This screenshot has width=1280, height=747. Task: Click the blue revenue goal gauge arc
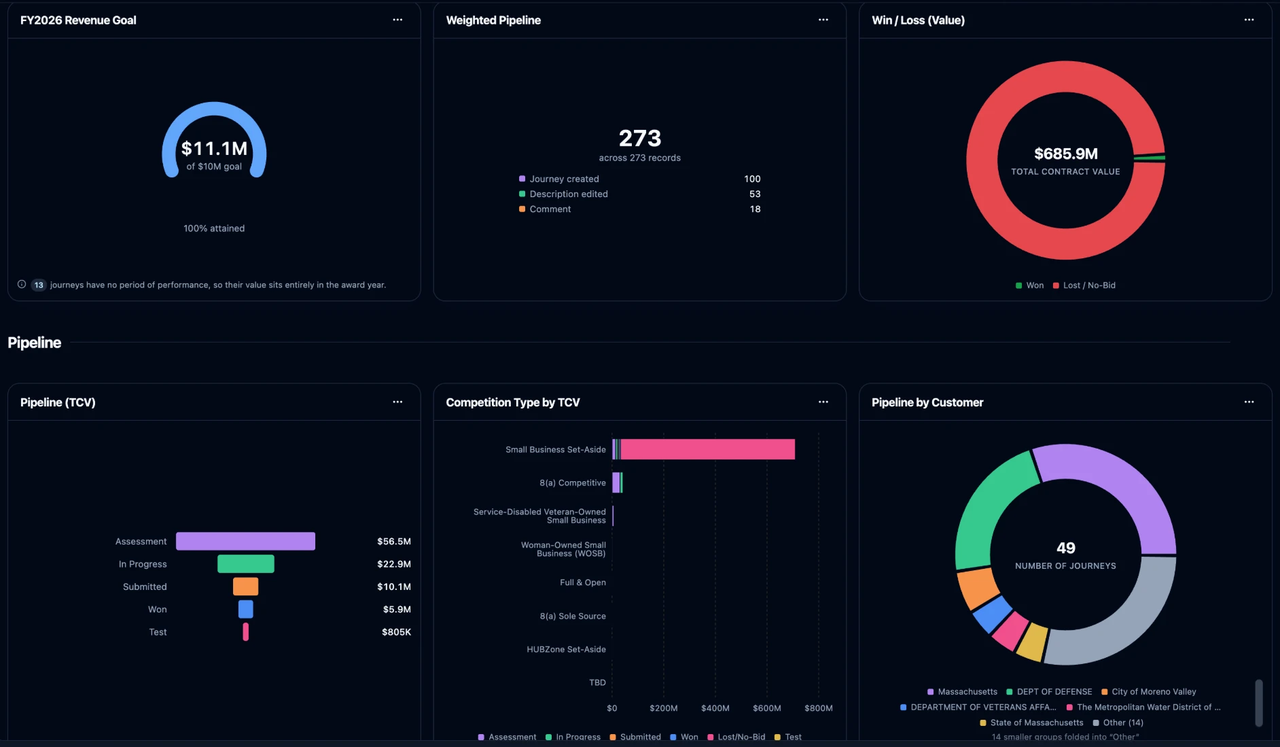pyautogui.click(x=214, y=110)
